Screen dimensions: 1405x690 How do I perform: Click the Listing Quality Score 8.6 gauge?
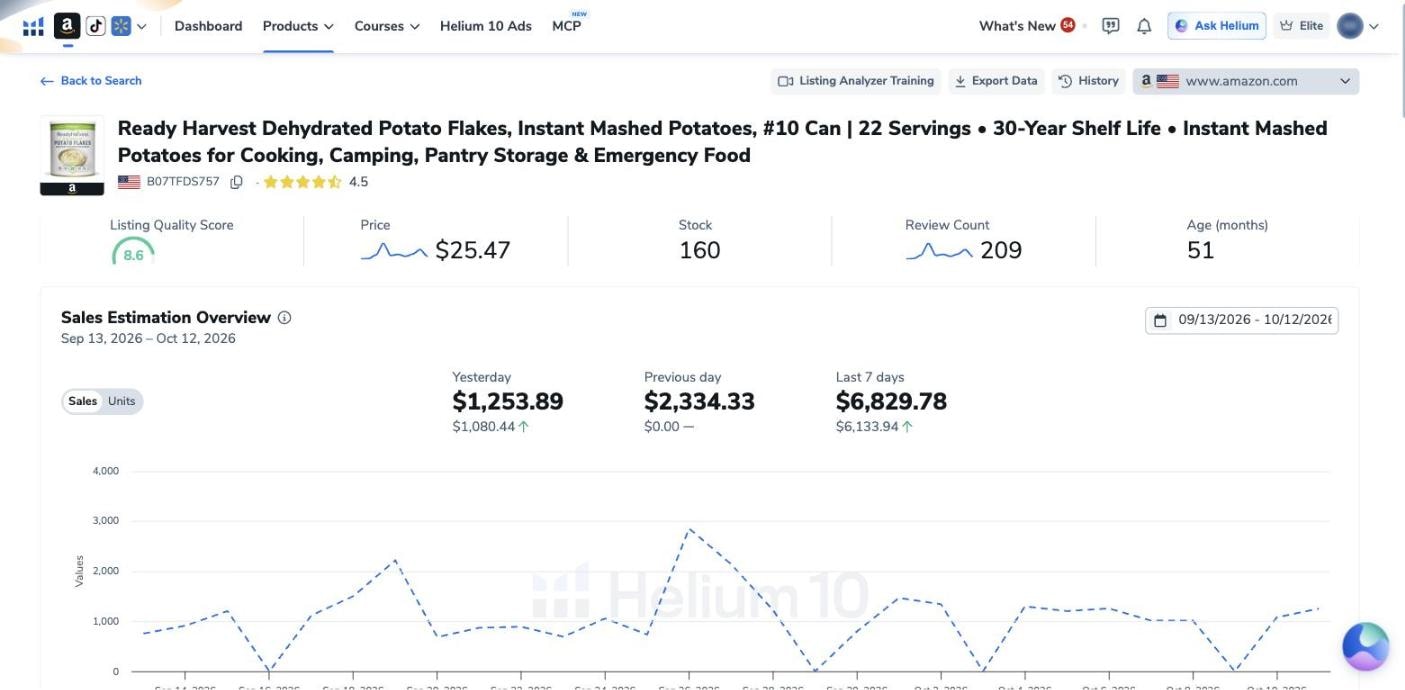pos(133,251)
